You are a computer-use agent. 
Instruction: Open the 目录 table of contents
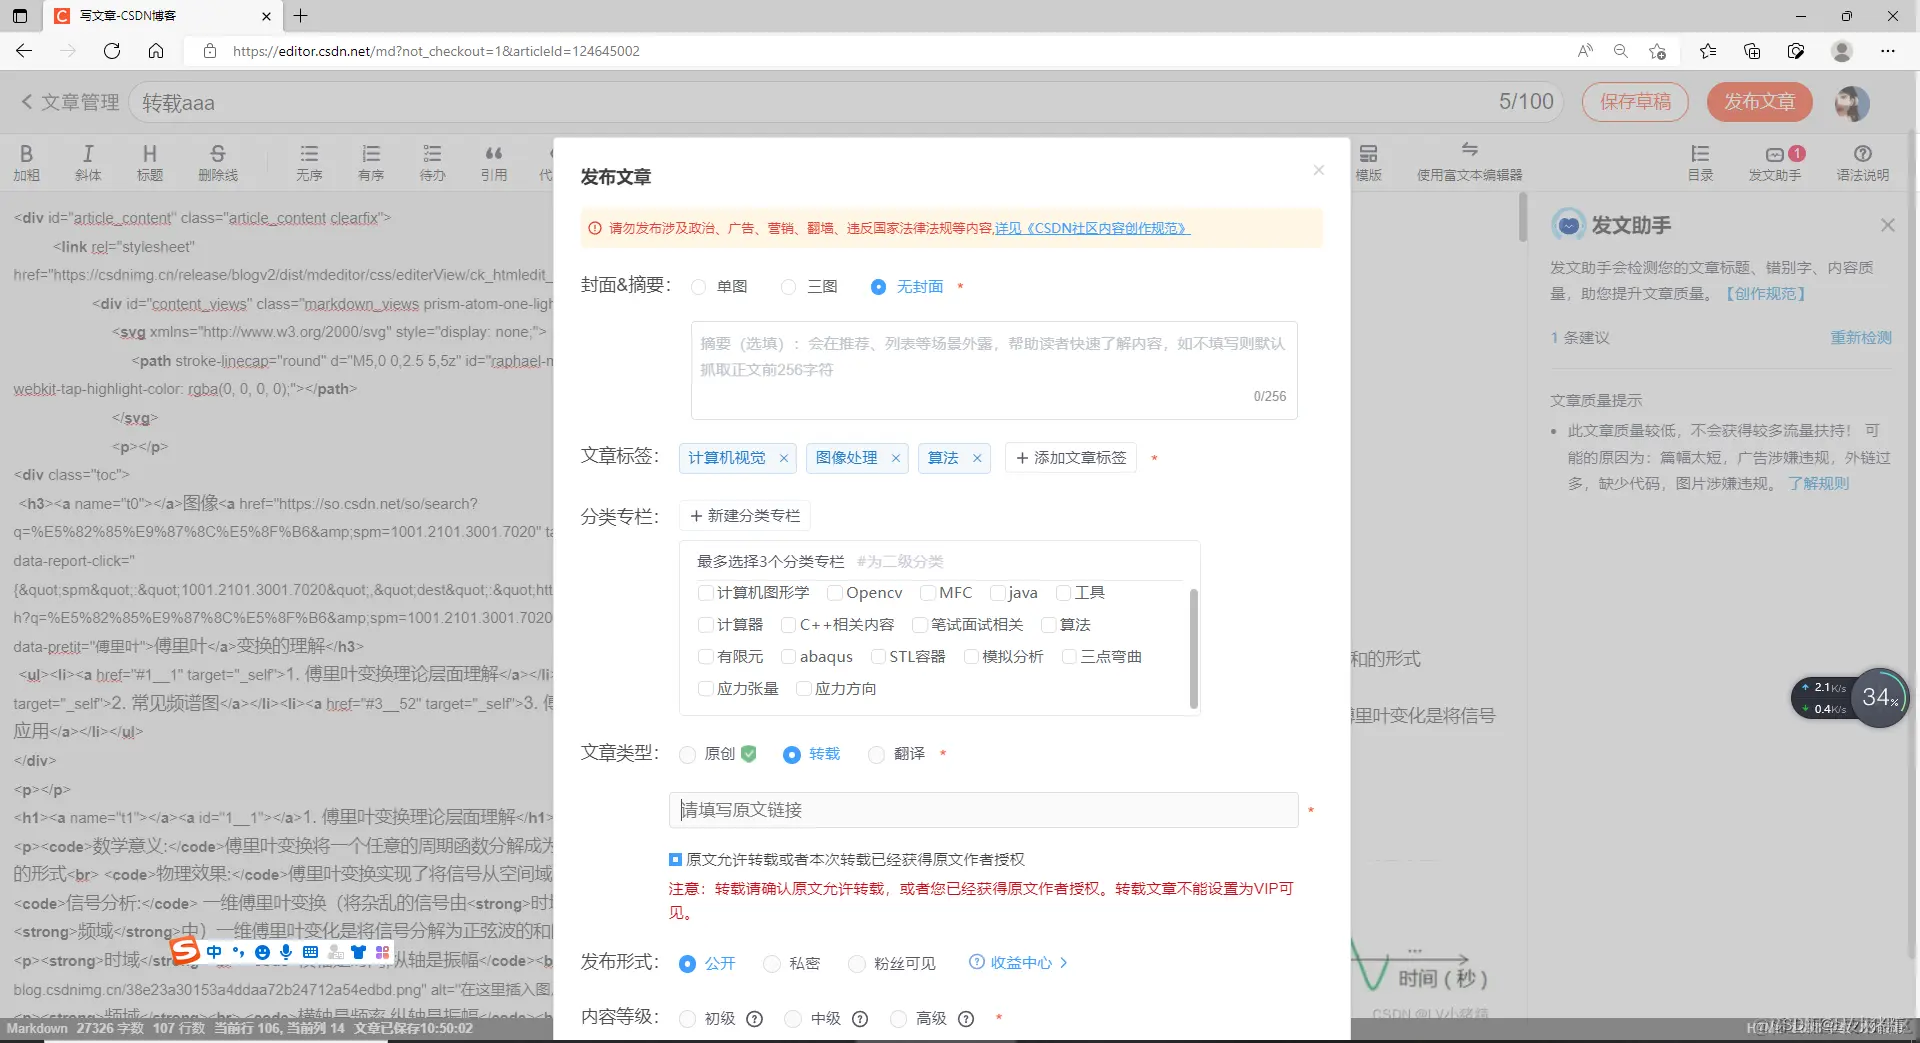1702,160
